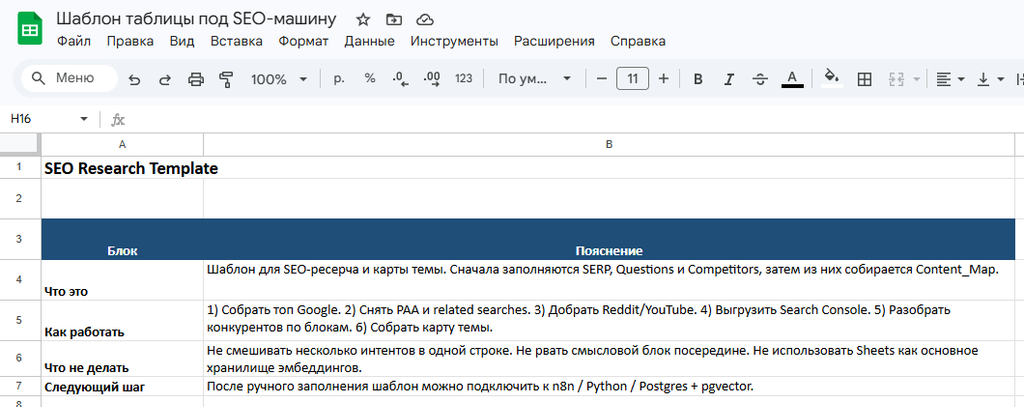The image size is (1024, 407).
Task: Open the Формат menu
Action: point(304,41)
